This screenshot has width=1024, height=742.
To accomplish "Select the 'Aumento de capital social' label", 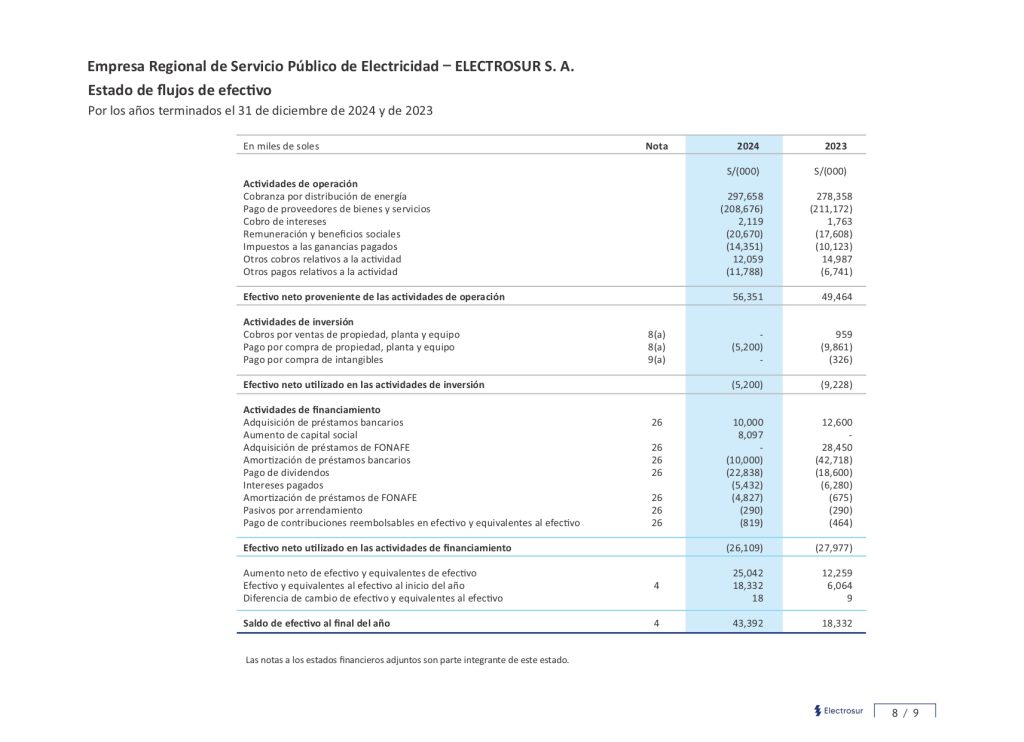I will (300, 435).
